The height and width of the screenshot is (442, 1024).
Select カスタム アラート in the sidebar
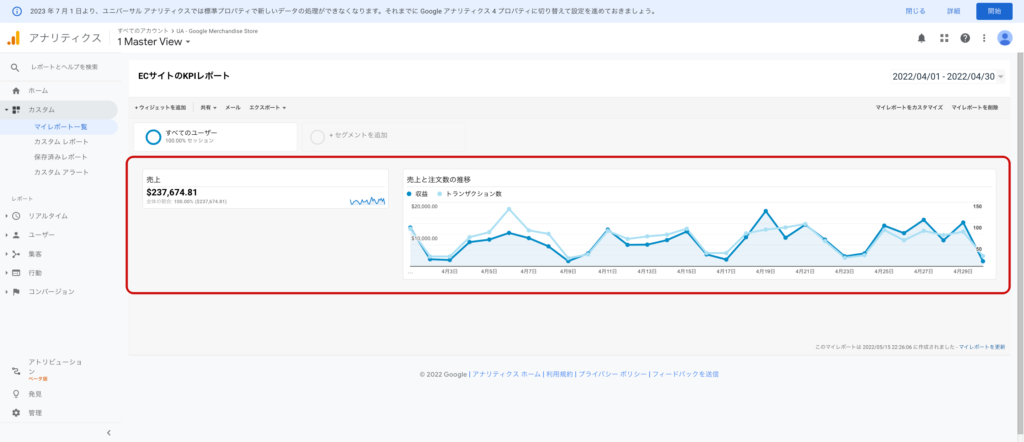61,172
